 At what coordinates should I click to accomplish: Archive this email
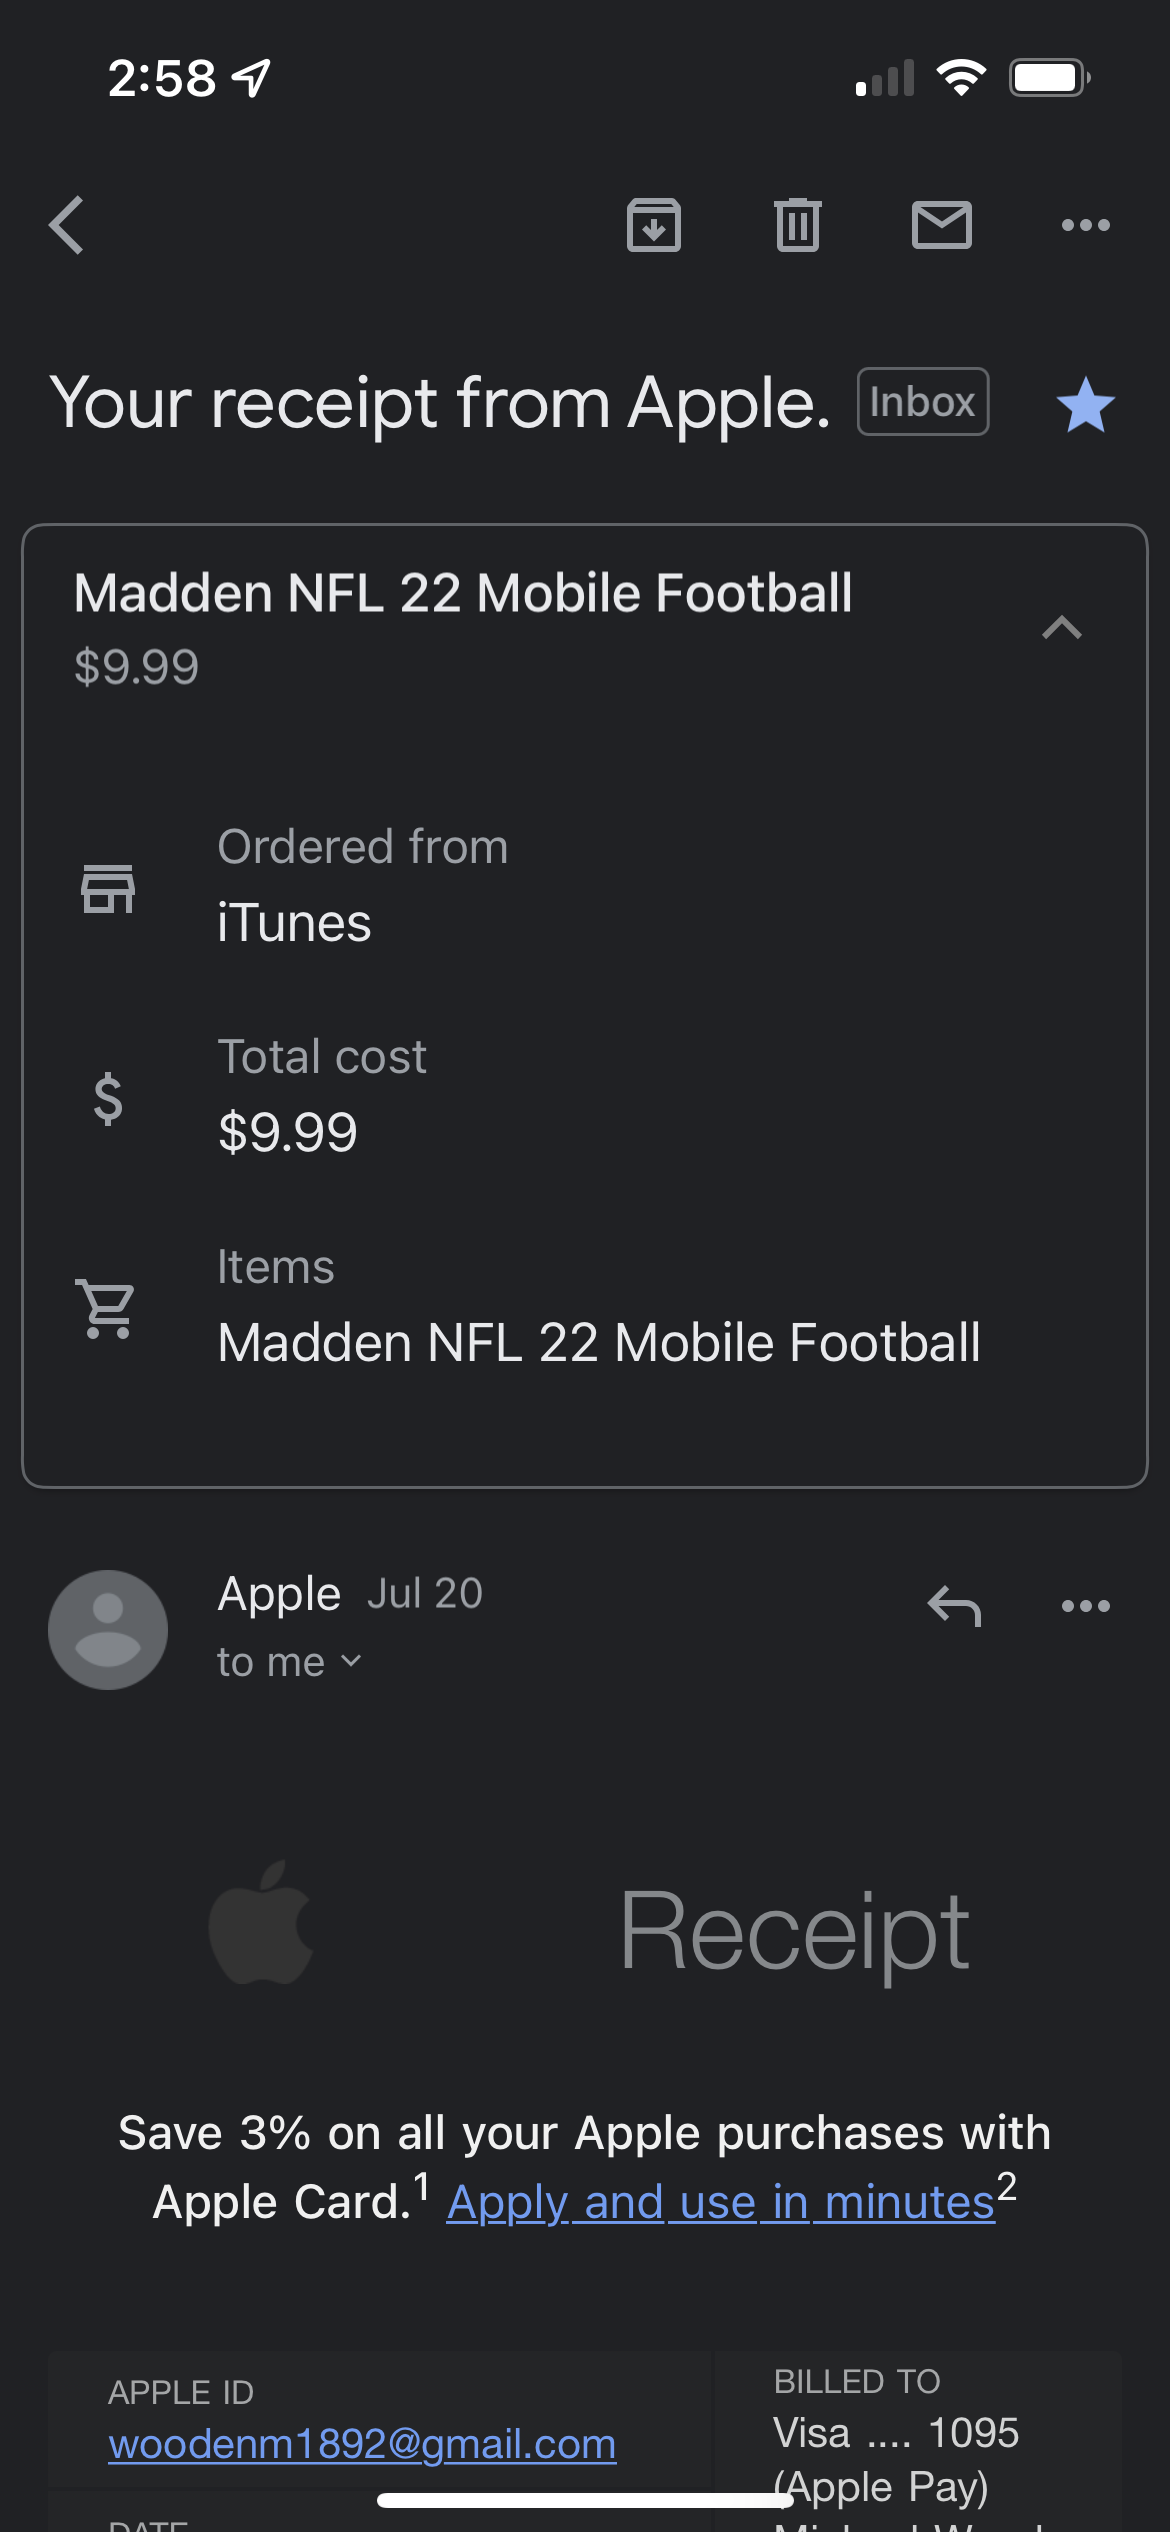click(x=654, y=225)
